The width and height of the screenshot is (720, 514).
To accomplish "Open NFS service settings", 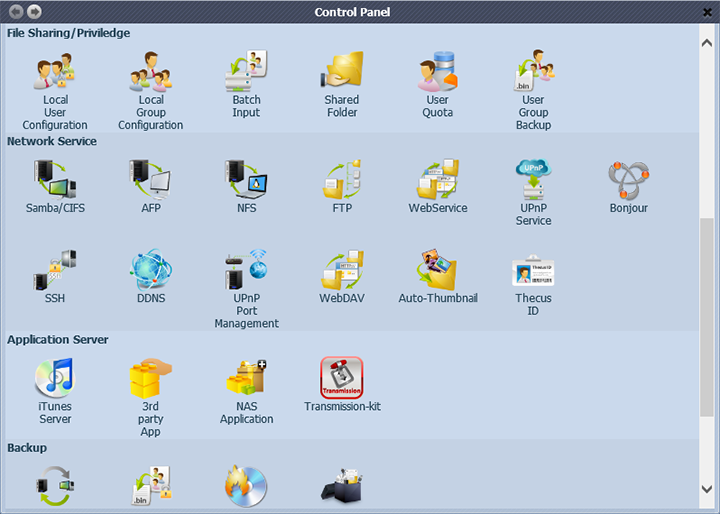I will (x=246, y=180).
